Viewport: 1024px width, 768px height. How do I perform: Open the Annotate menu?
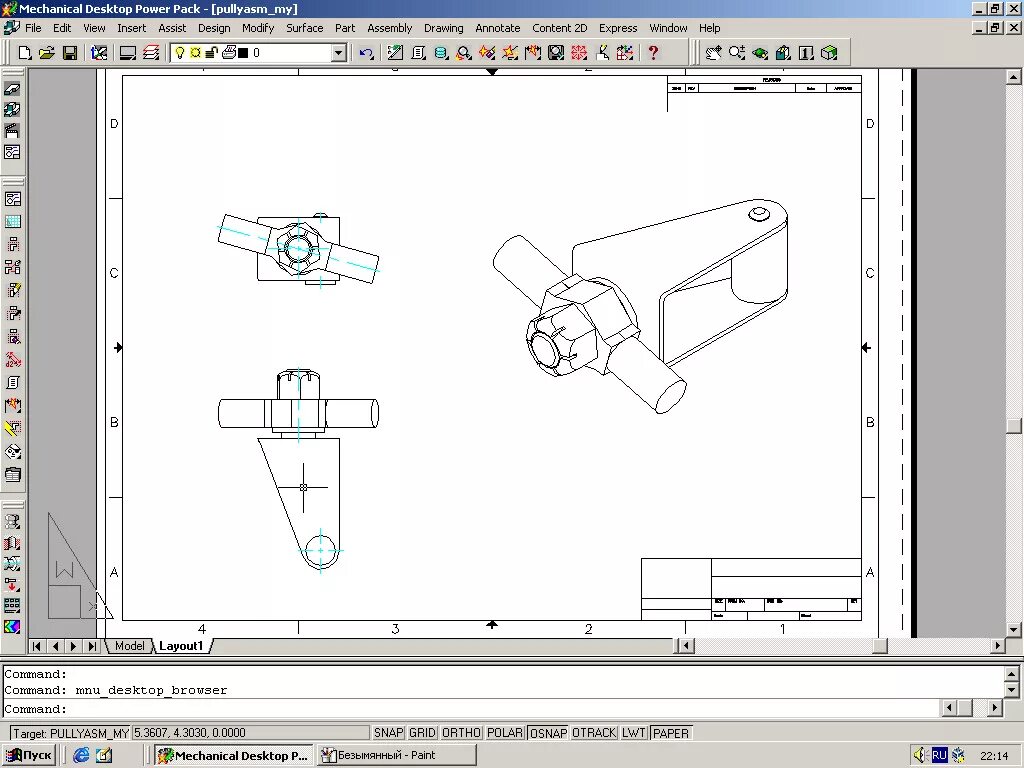(498, 28)
